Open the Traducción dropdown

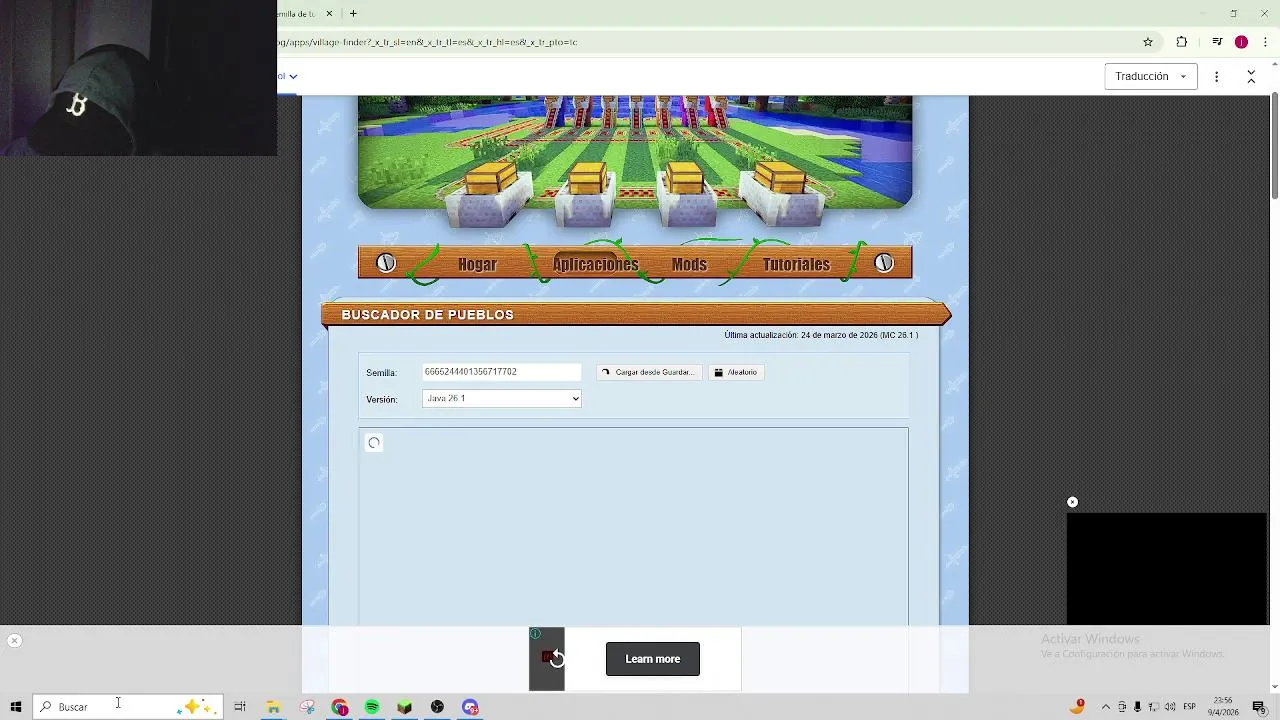pos(1151,76)
